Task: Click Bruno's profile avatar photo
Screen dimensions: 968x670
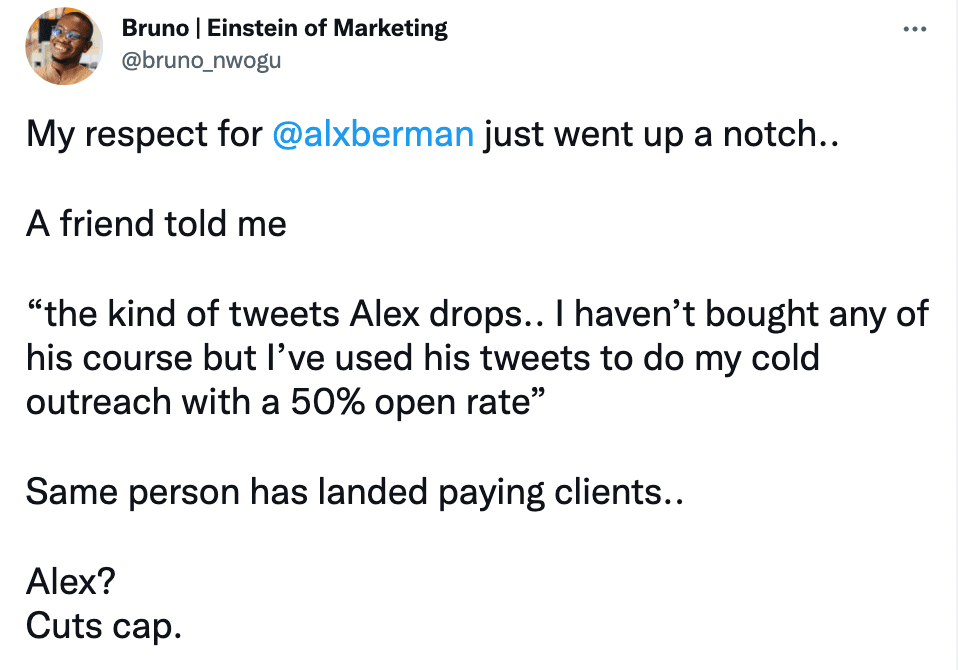Action: pyautogui.click(x=63, y=45)
